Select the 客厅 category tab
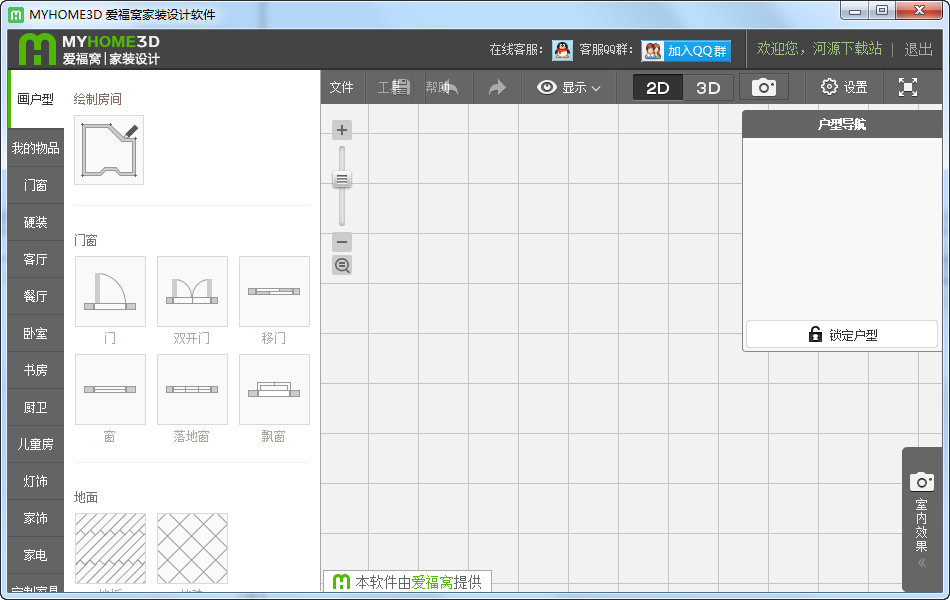This screenshot has height=600, width=950. [x=36, y=259]
